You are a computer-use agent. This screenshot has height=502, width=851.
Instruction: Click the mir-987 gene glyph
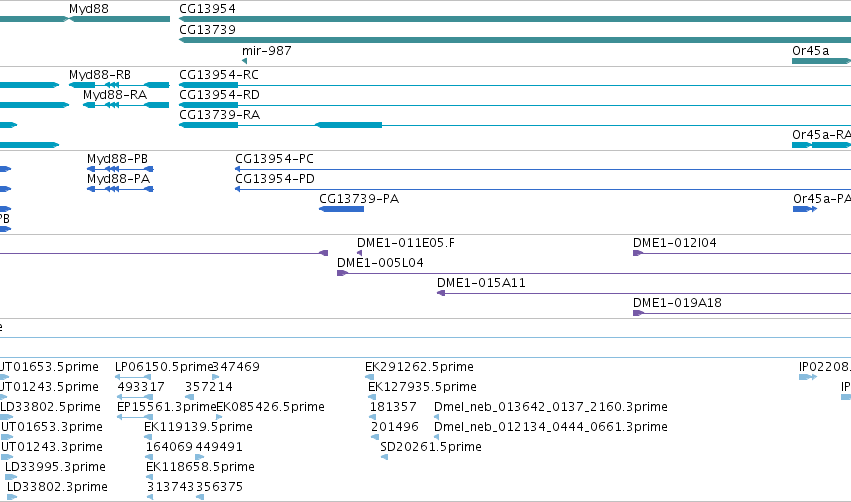[244, 61]
